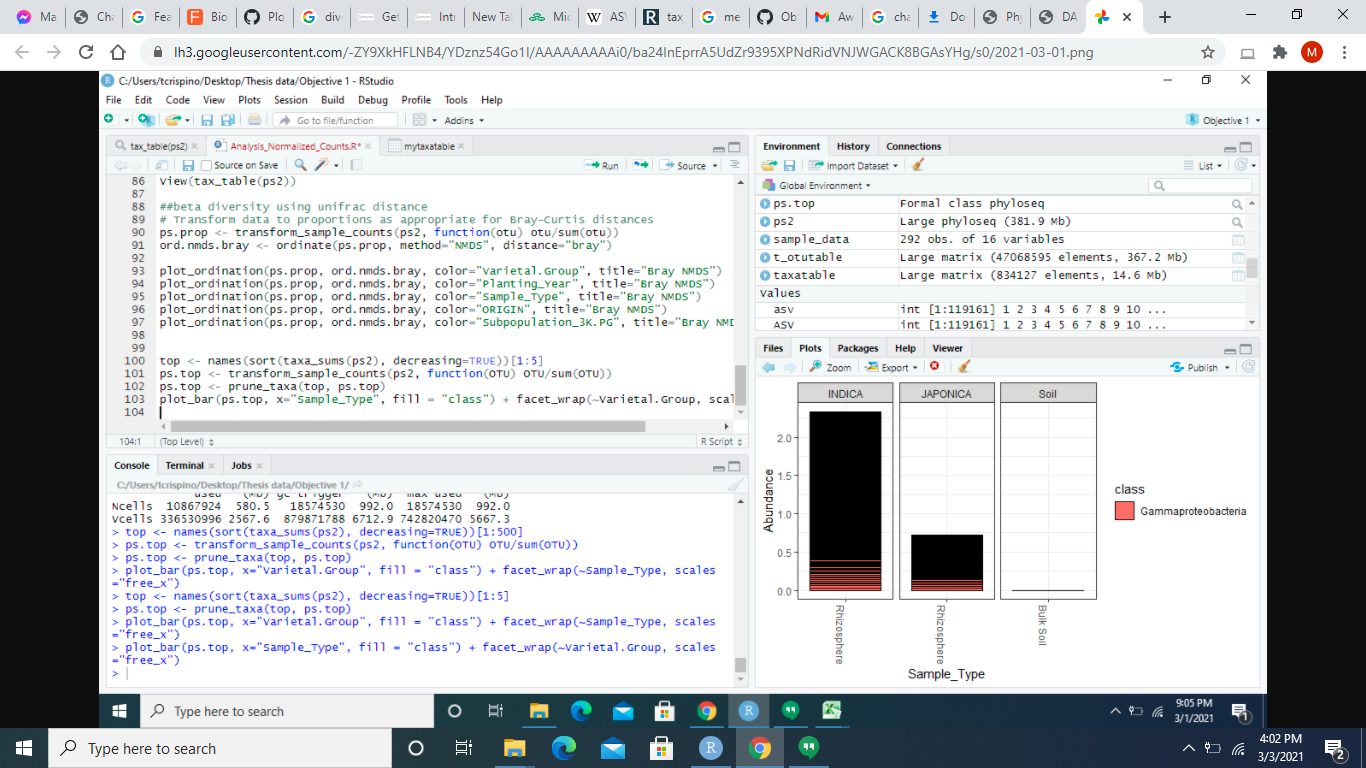Click the broom icon in Environment pane
This screenshot has height=768, width=1366.
point(918,165)
